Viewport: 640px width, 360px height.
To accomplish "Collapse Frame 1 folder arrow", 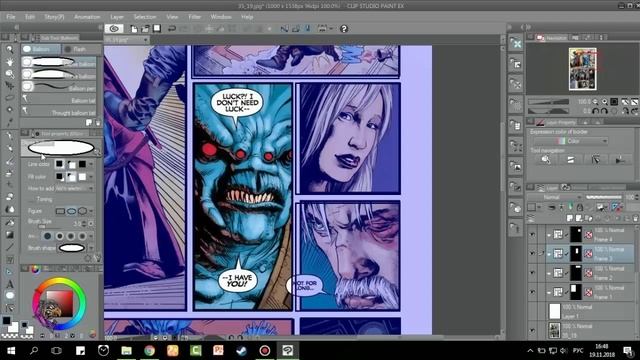I will [x=549, y=292].
